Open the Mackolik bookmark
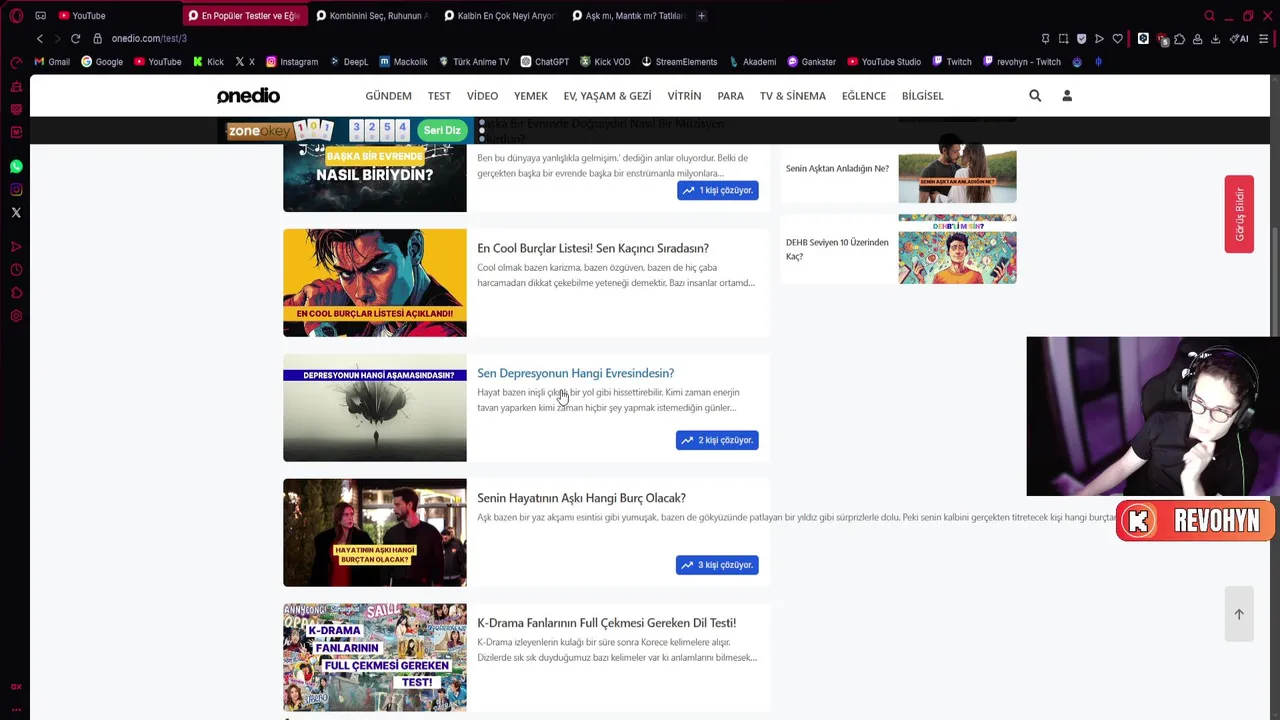Screen dimensions: 1280x720 tap(404, 62)
